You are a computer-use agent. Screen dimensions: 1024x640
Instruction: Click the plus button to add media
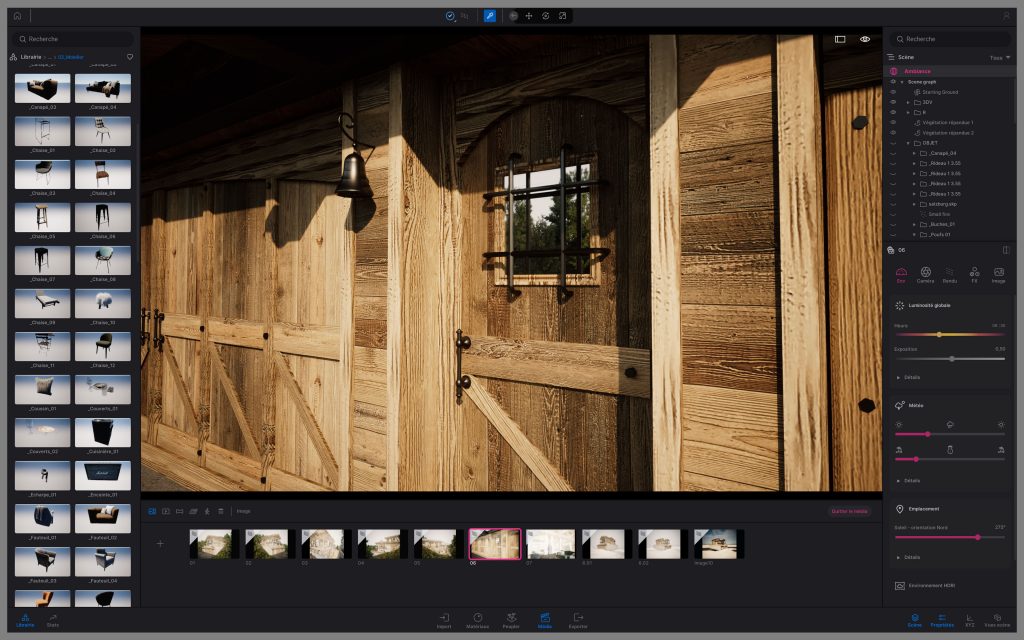tap(160, 544)
